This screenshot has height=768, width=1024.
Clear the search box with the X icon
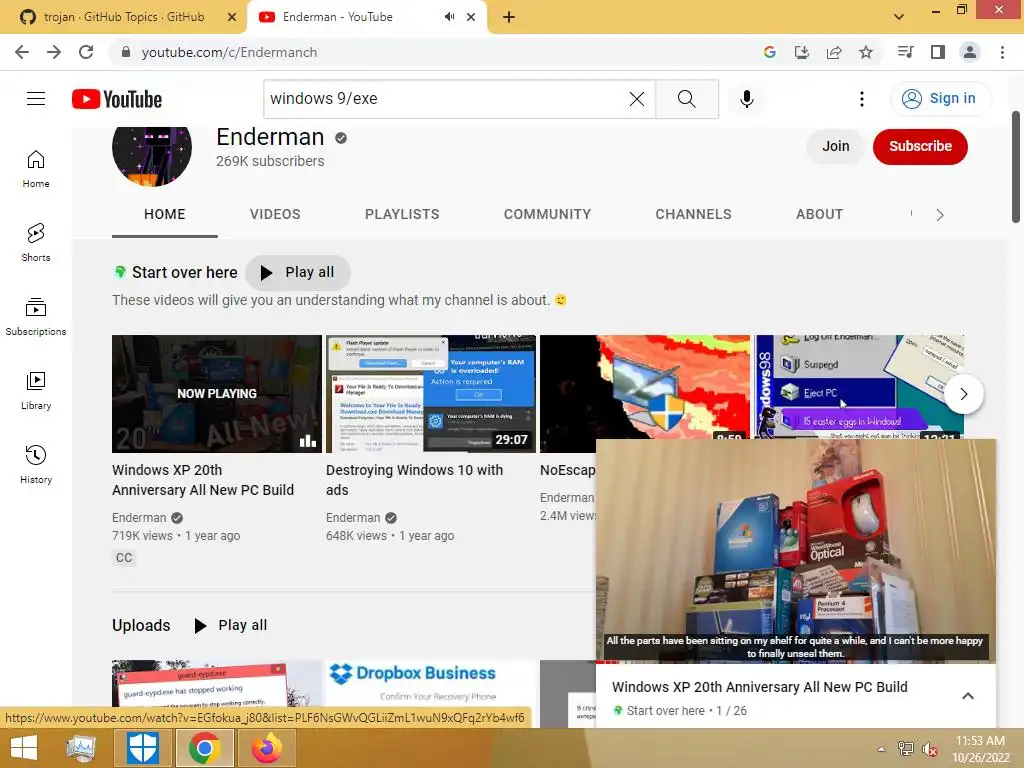[x=637, y=99]
